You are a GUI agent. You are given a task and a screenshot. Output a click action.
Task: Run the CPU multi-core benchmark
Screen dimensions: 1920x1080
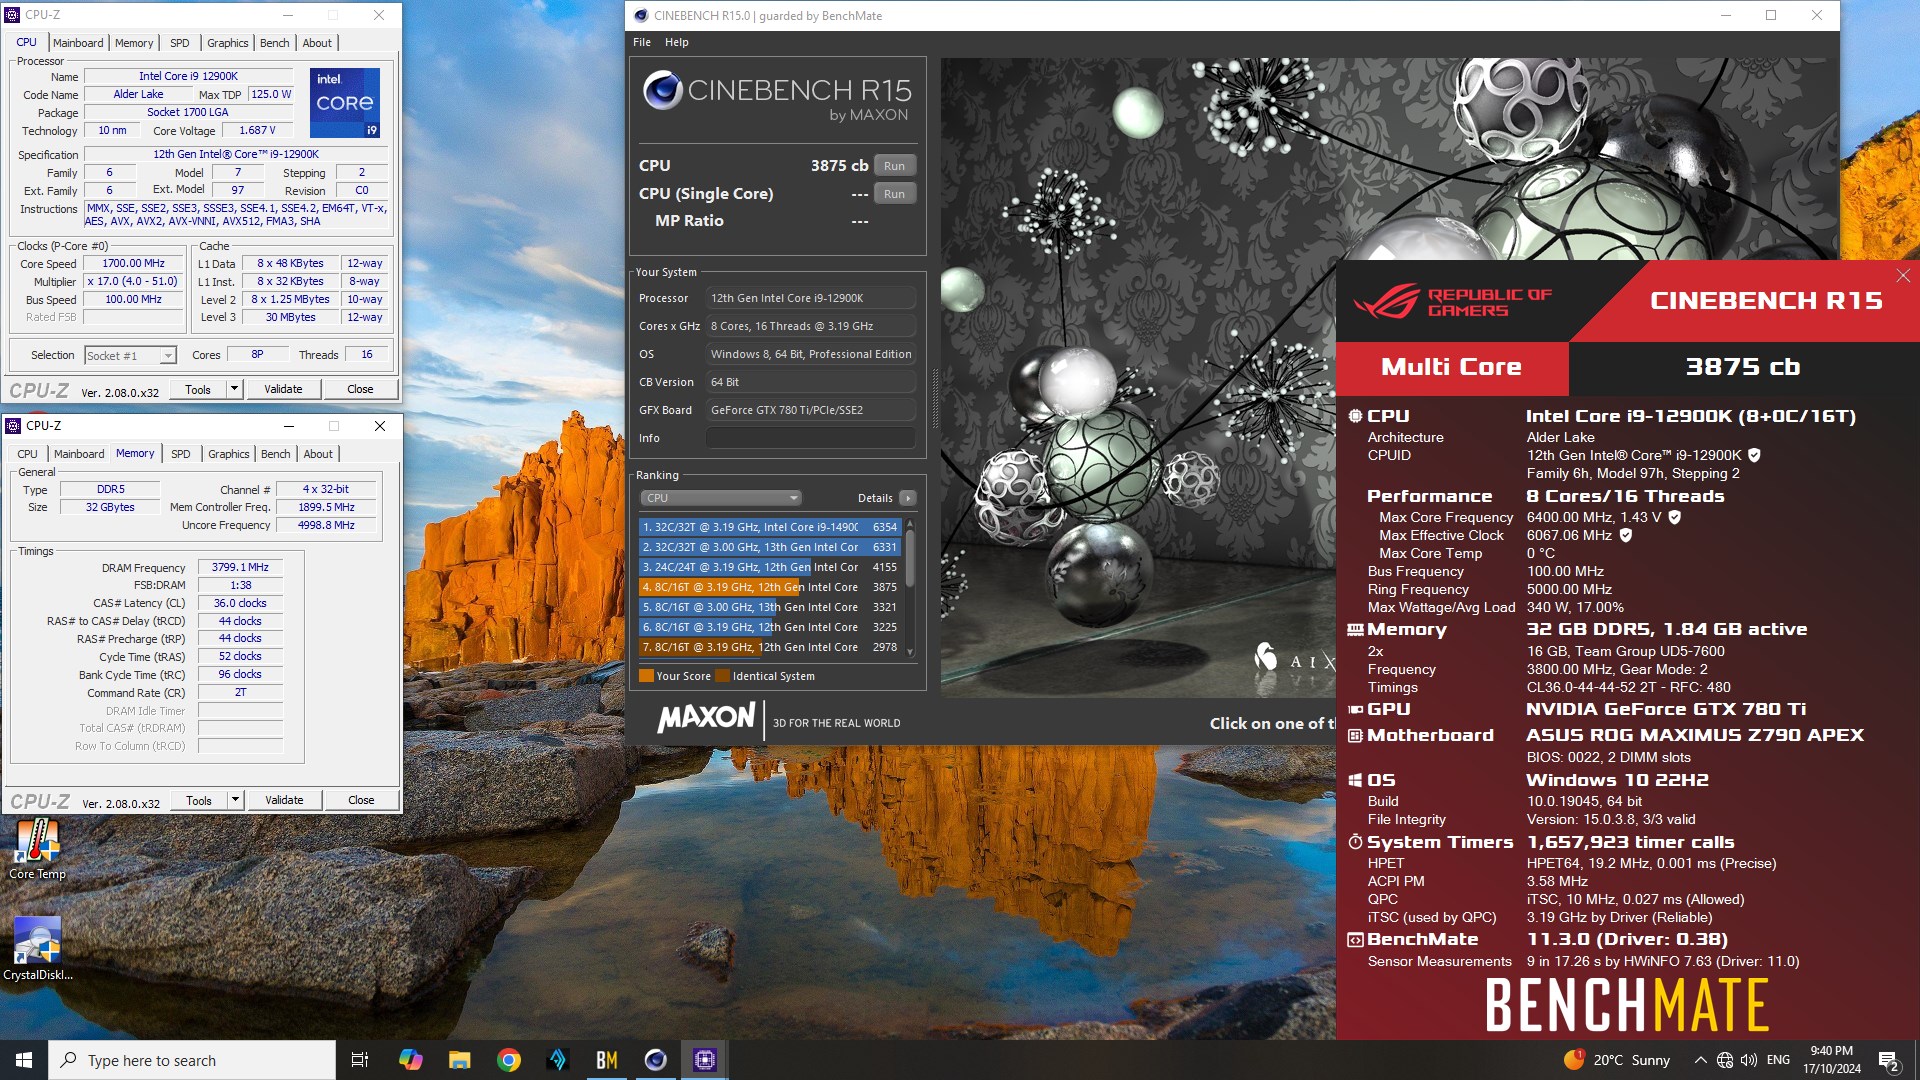click(895, 166)
